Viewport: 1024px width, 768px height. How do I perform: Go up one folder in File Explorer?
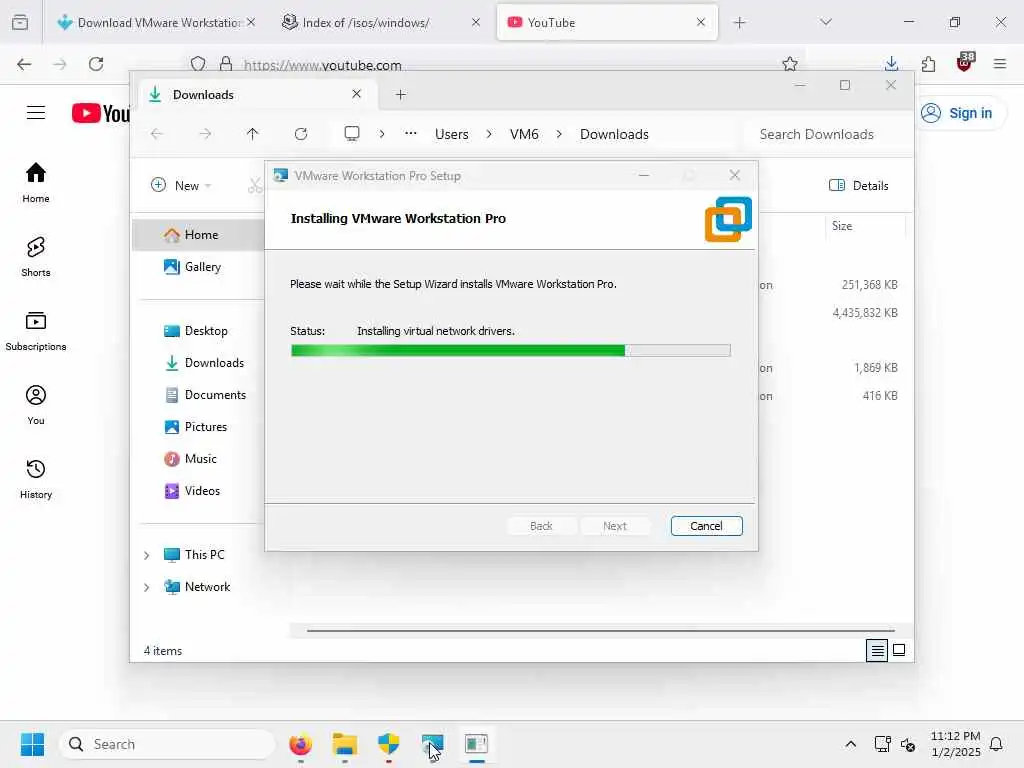click(x=252, y=134)
